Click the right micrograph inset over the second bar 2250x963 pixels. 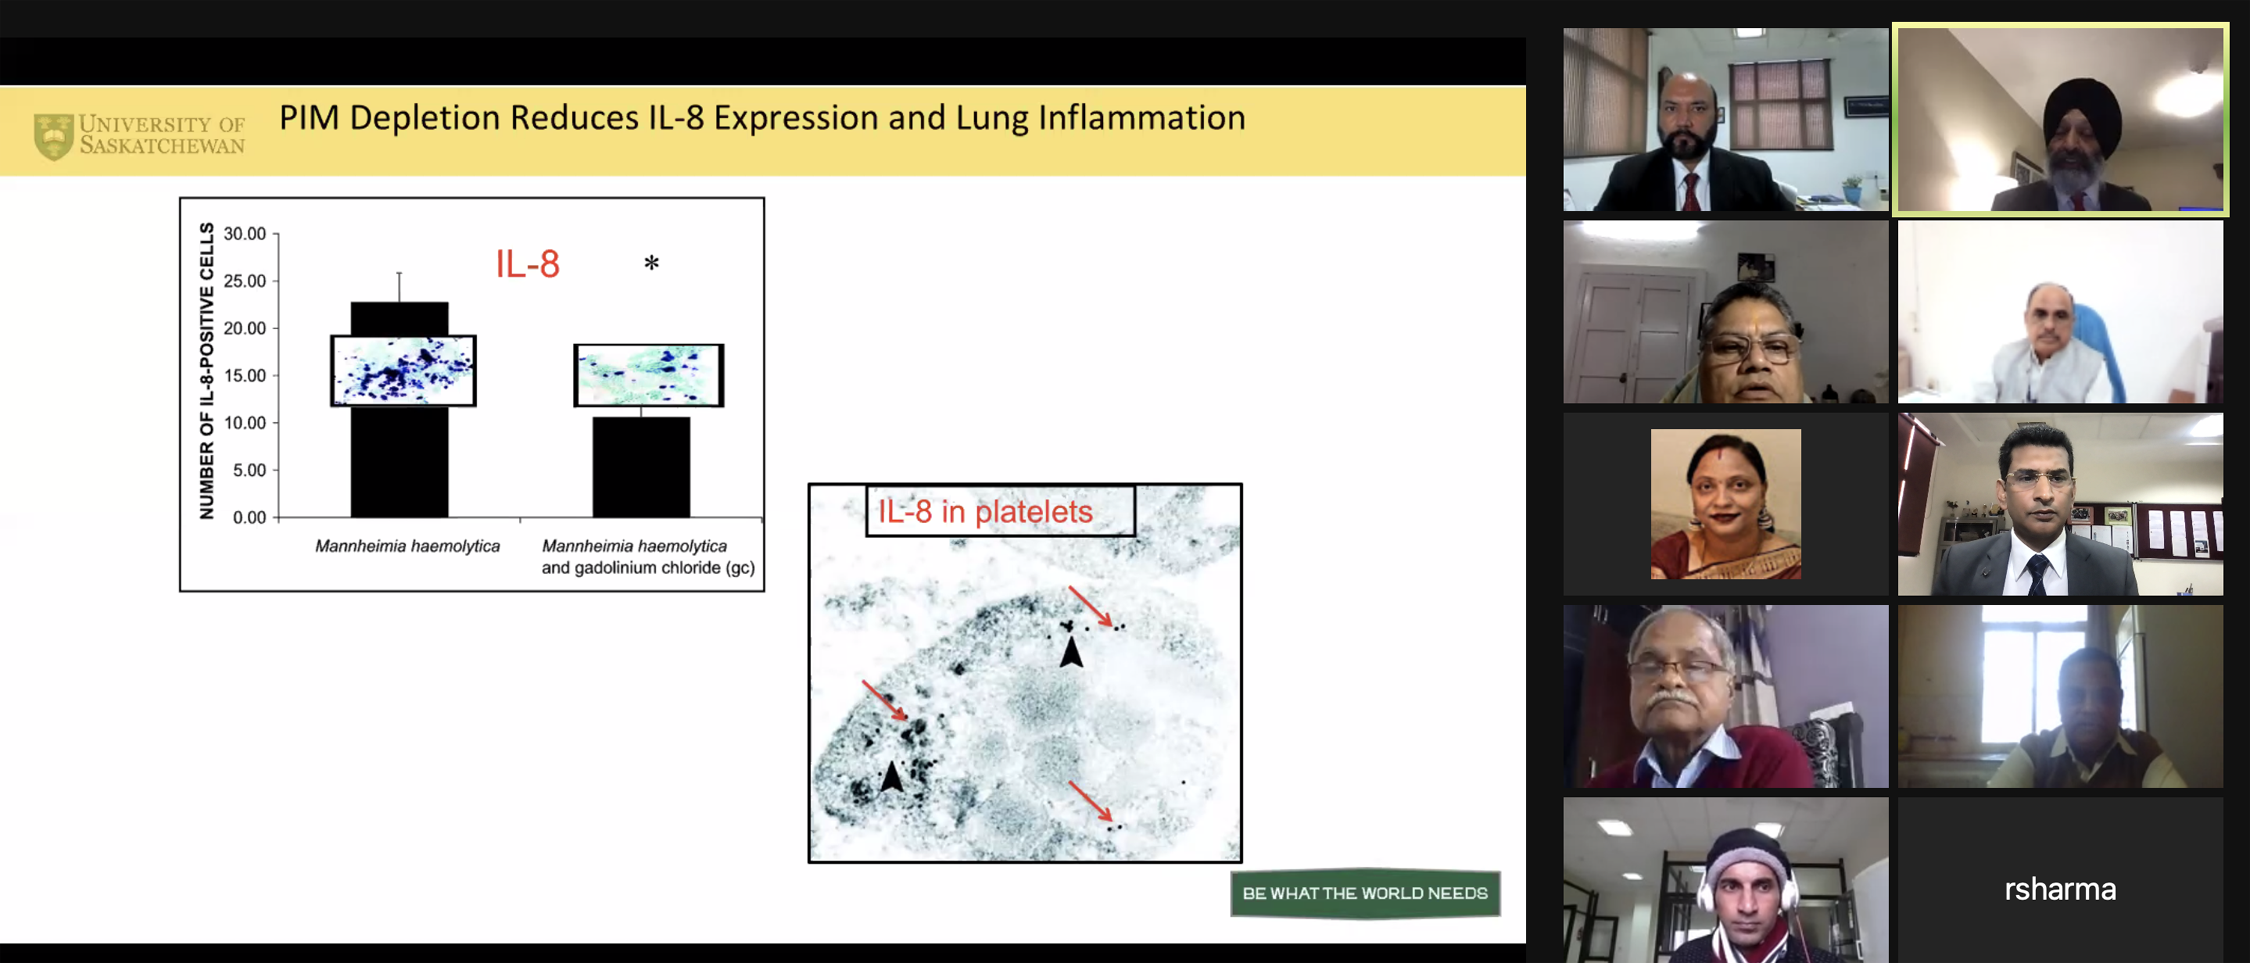[x=649, y=375]
